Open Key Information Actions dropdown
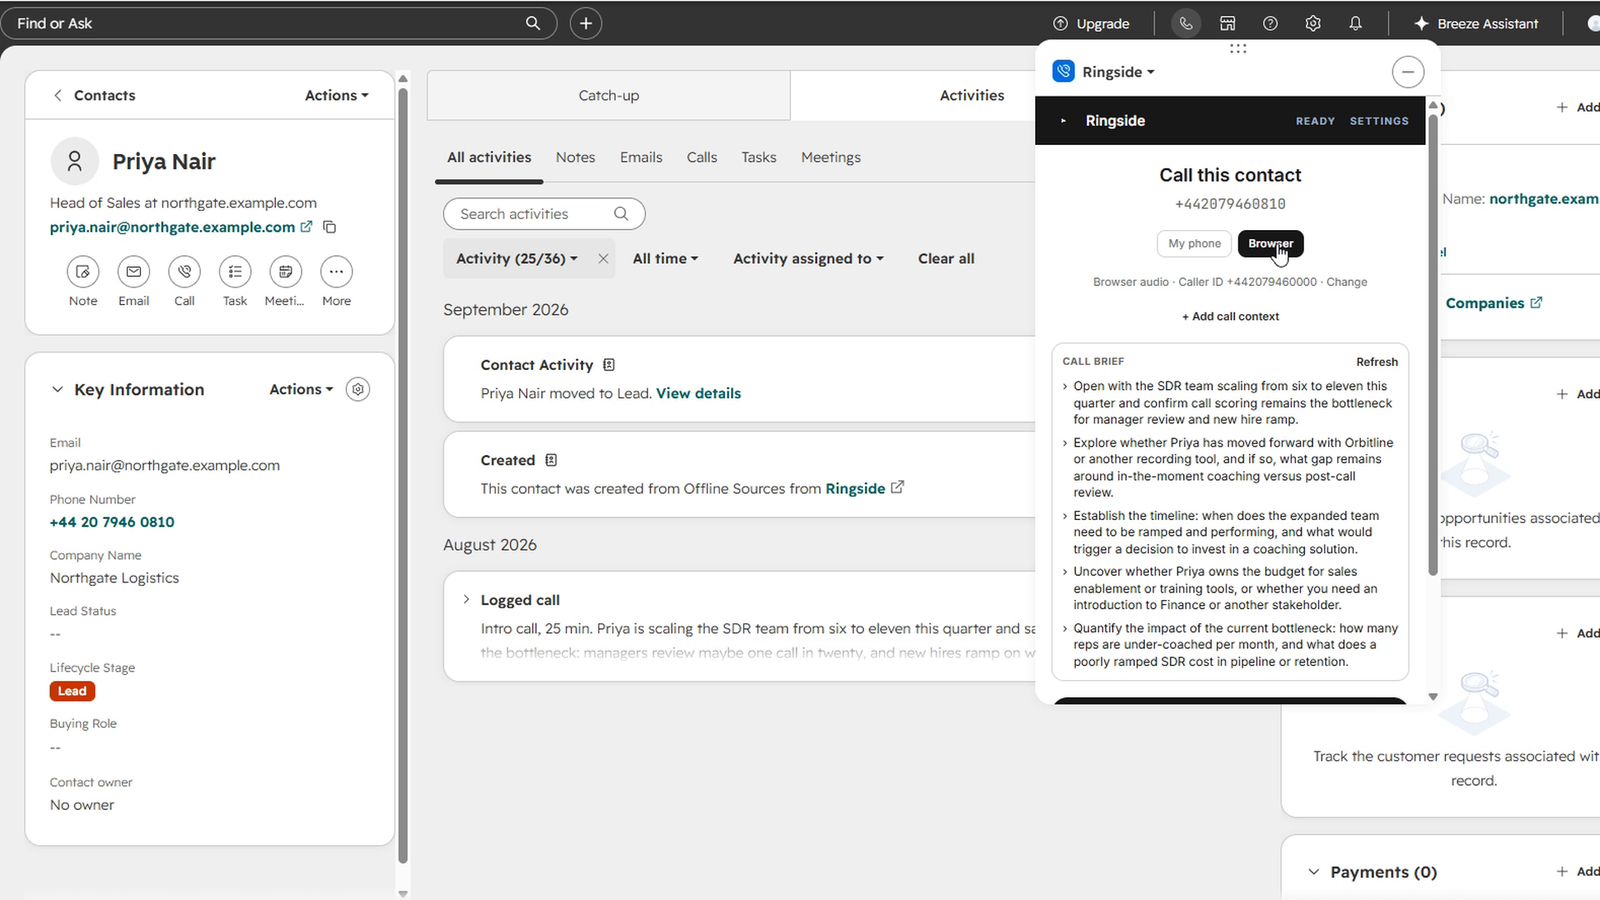Viewport: 1600px width, 900px height. click(301, 389)
